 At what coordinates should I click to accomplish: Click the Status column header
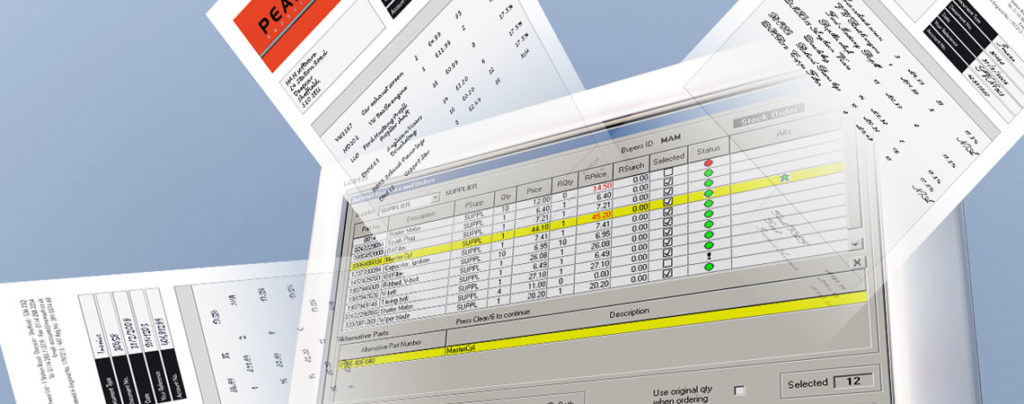tap(709, 151)
